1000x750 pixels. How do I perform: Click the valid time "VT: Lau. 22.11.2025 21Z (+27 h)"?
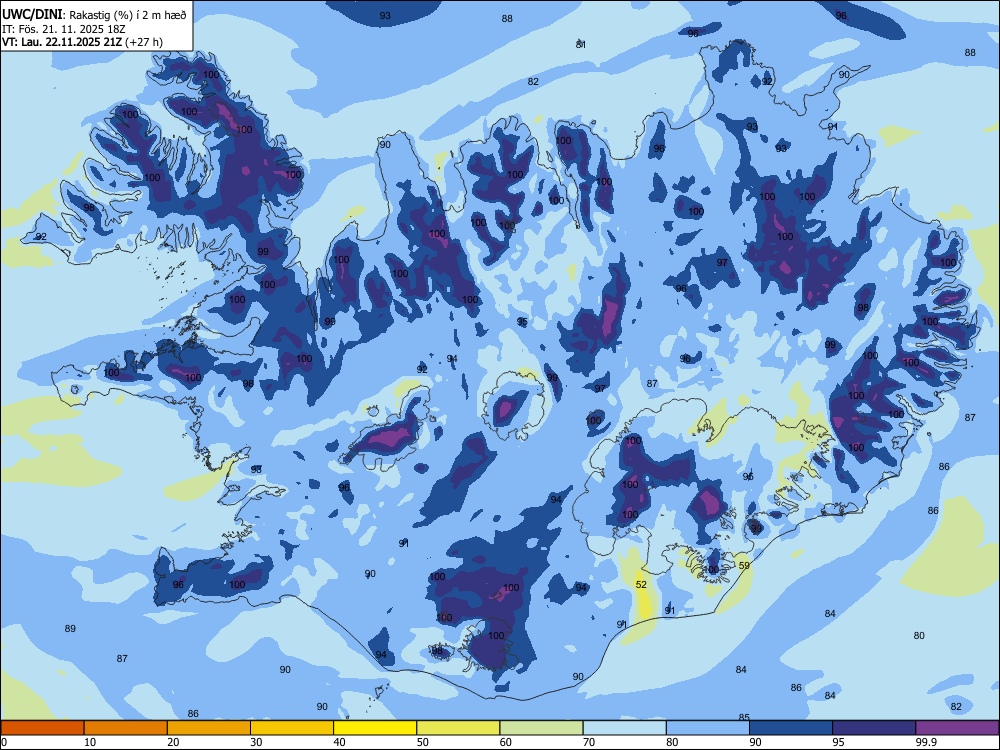82,42
